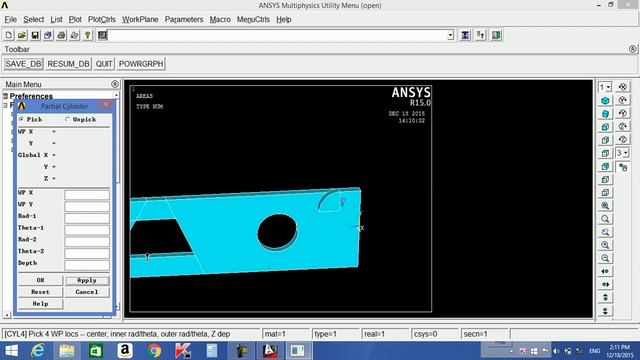This screenshot has width=640, height=360.
Task: Click the Fit View magnifier icon
Action: coord(605,206)
